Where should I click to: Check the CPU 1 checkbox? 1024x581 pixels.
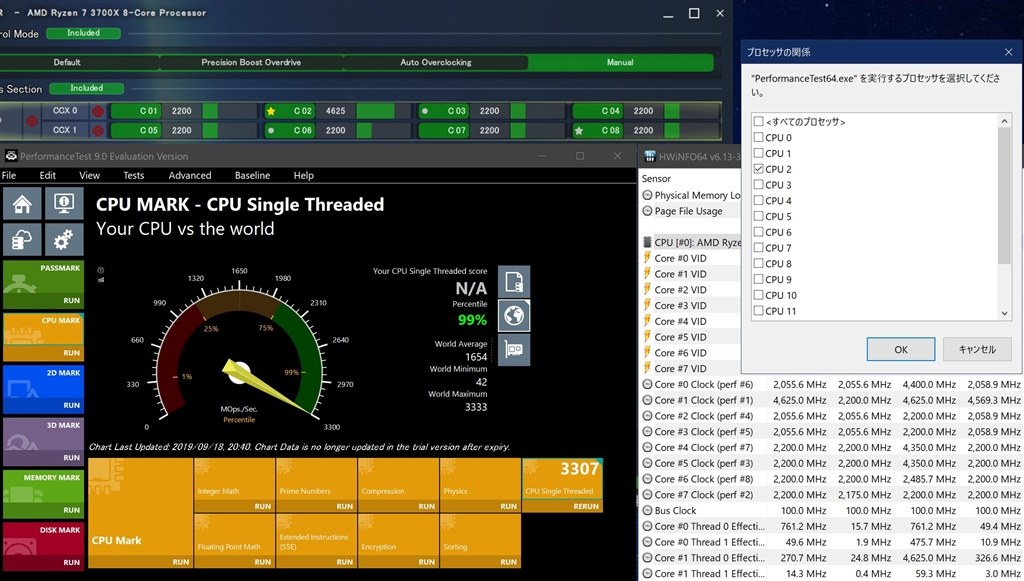[758, 153]
